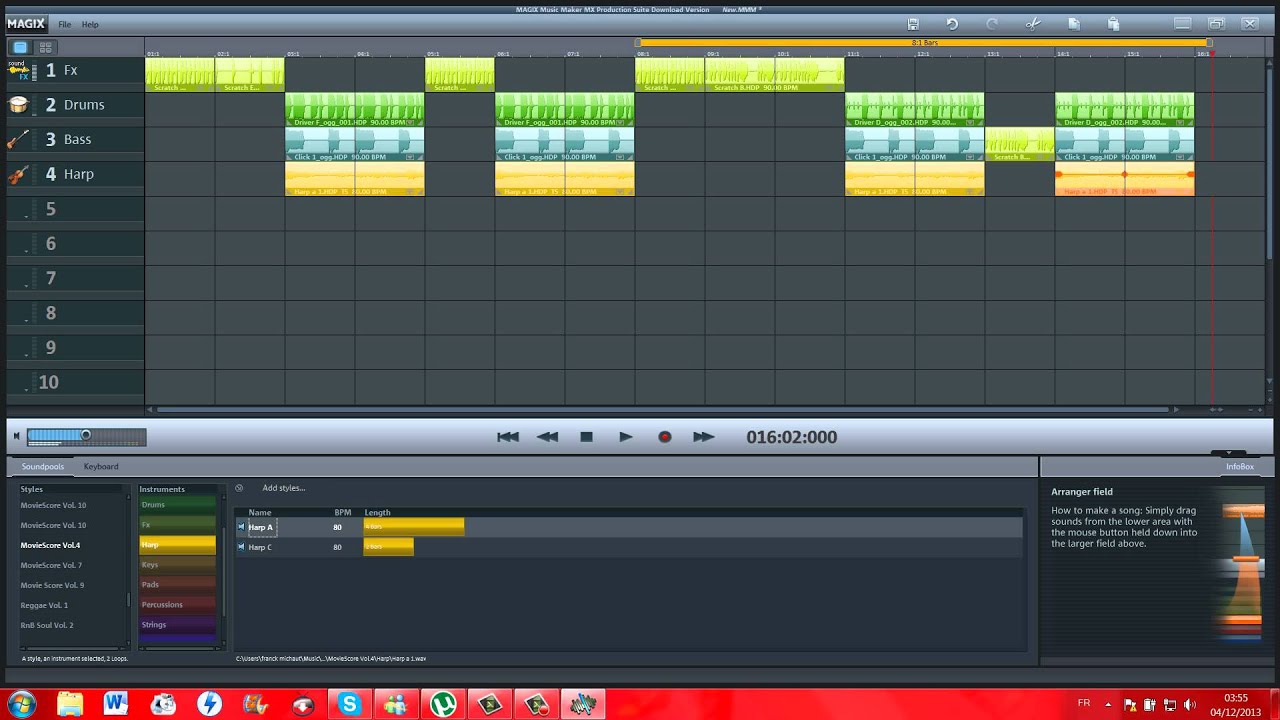The width and height of the screenshot is (1280, 720).
Task: Open the Help menu
Action: coord(90,24)
